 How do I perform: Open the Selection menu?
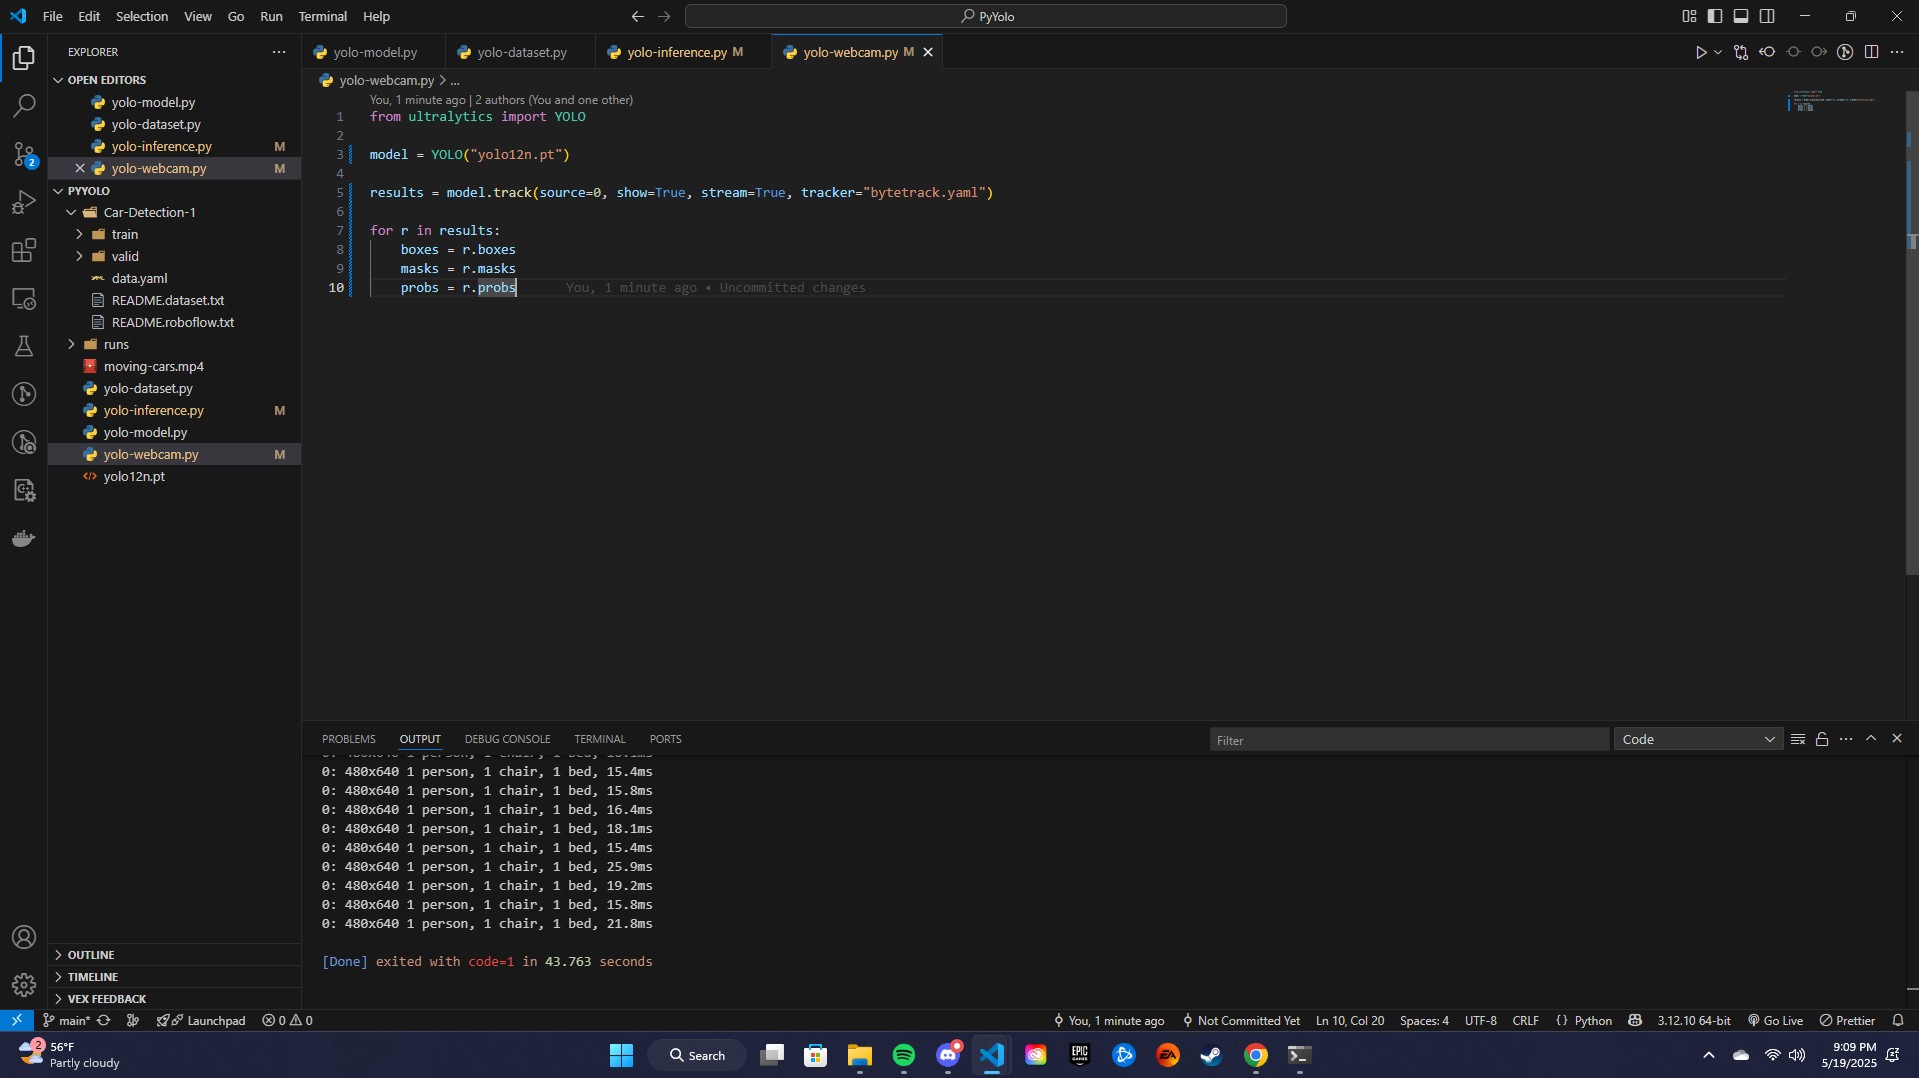(142, 16)
